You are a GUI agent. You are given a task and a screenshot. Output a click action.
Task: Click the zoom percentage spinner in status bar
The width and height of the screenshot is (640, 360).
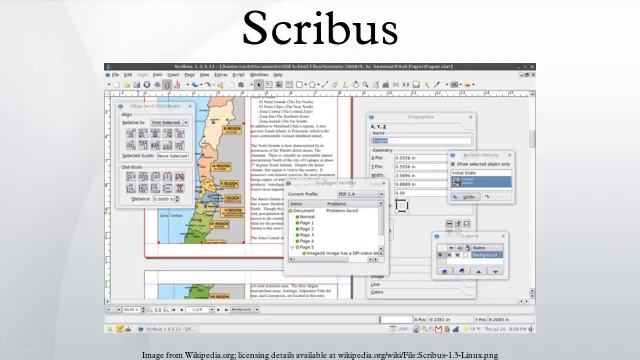coord(143,310)
